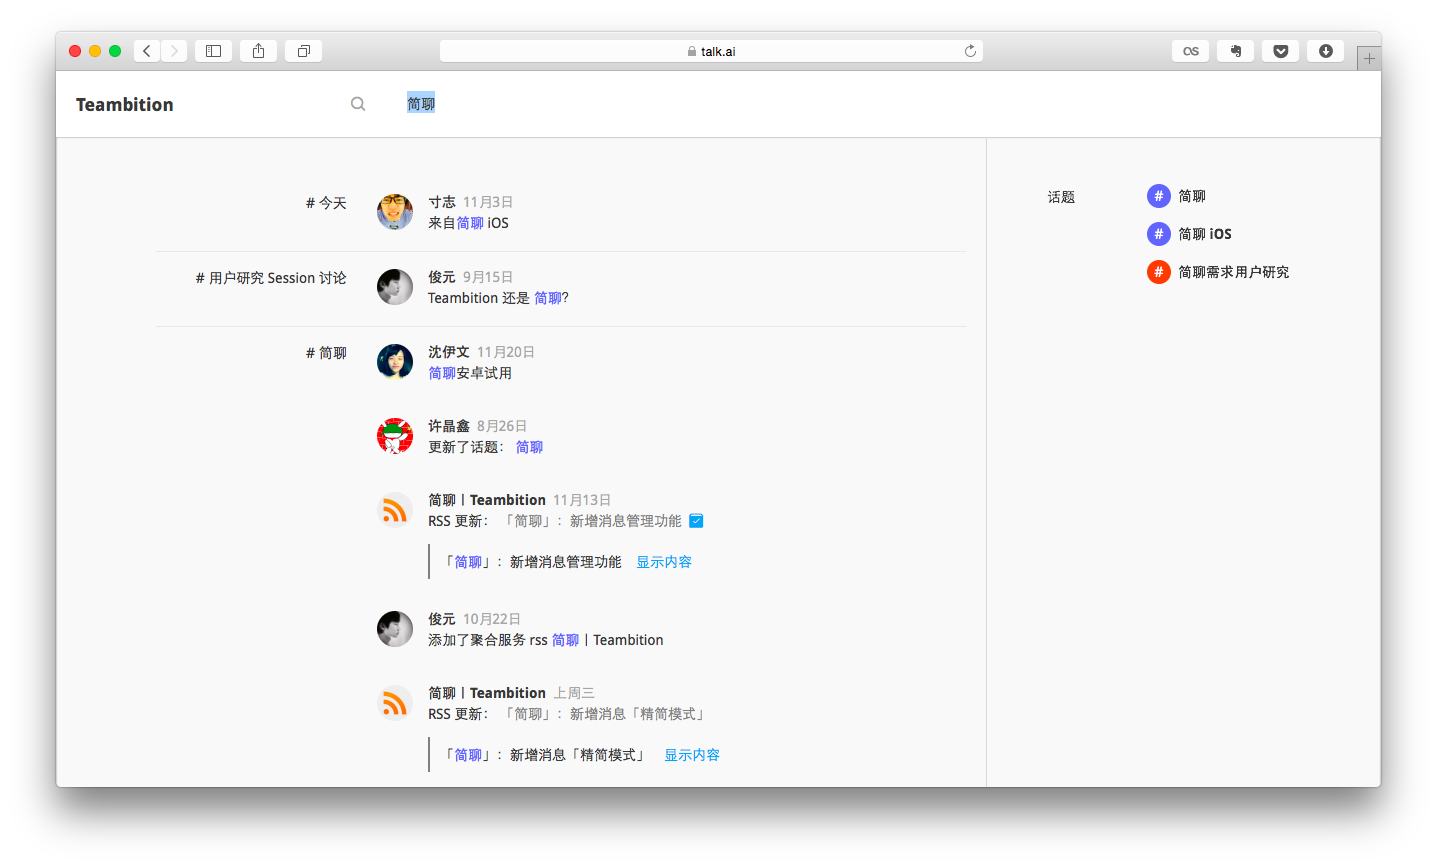The height and width of the screenshot is (867, 1437).
Task: Save page with the Pocket extension
Action: click(x=1281, y=51)
